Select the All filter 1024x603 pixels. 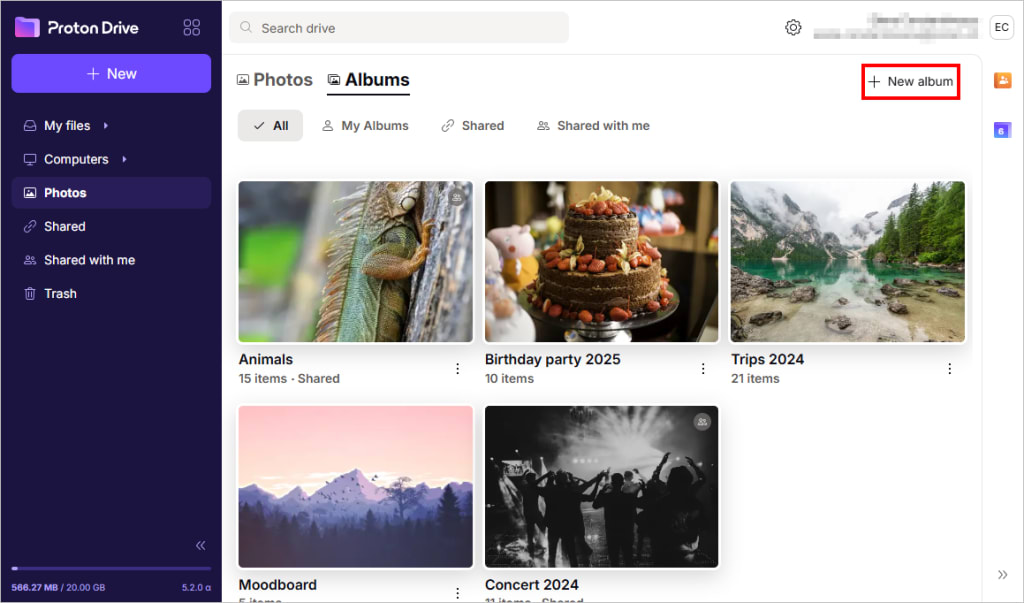point(270,125)
